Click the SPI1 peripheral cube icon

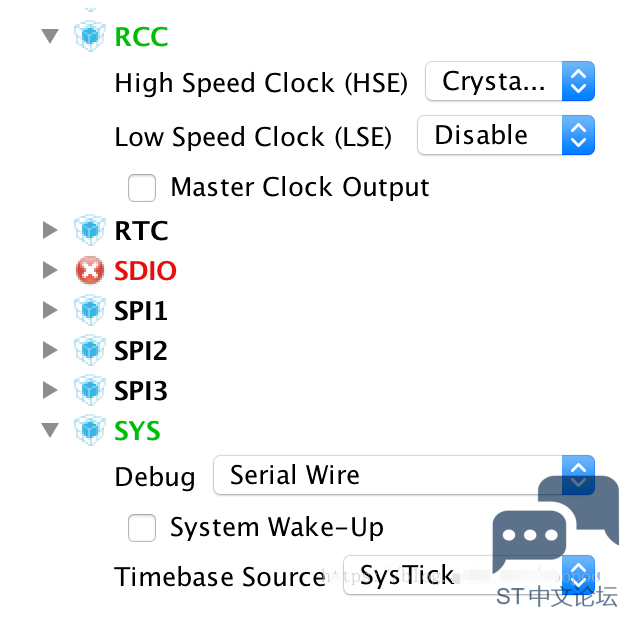point(90,310)
